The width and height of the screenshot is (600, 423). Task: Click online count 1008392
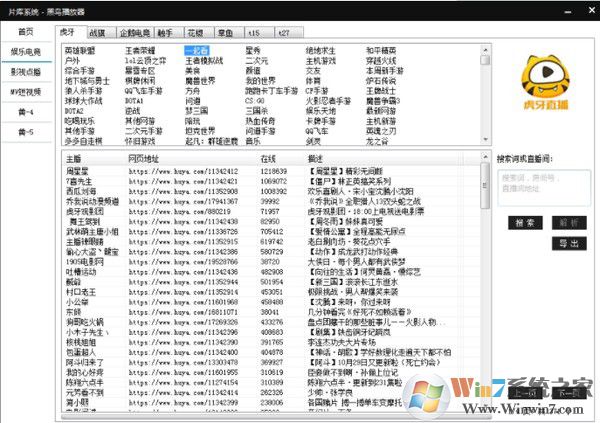(x=274, y=191)
